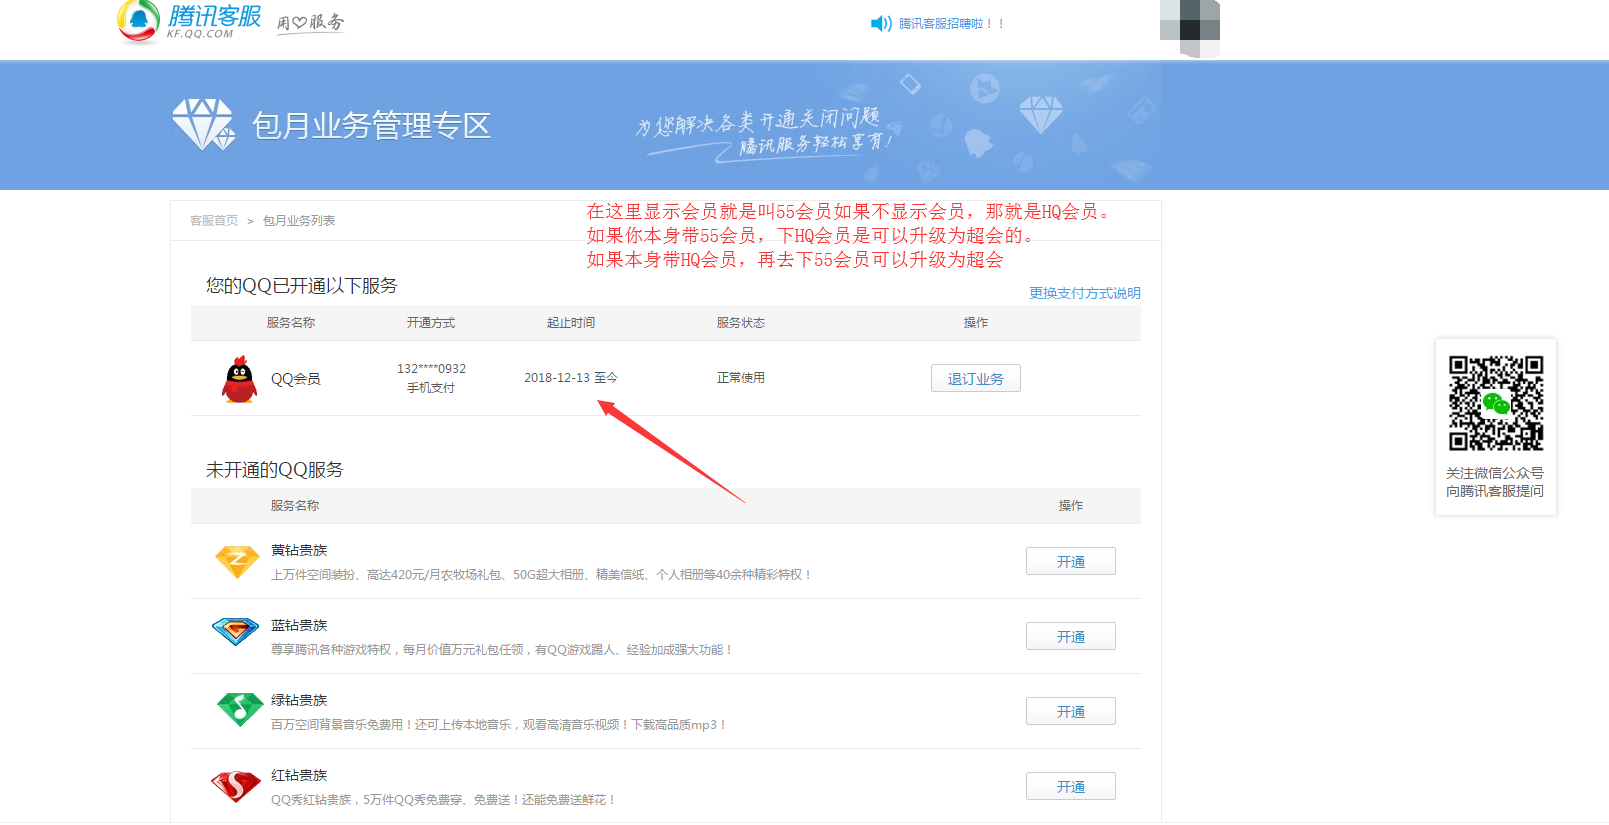Click 开通 button for 蓝钻贵族
This screenshot has width=1609, height=825.
pos(1071,636)
